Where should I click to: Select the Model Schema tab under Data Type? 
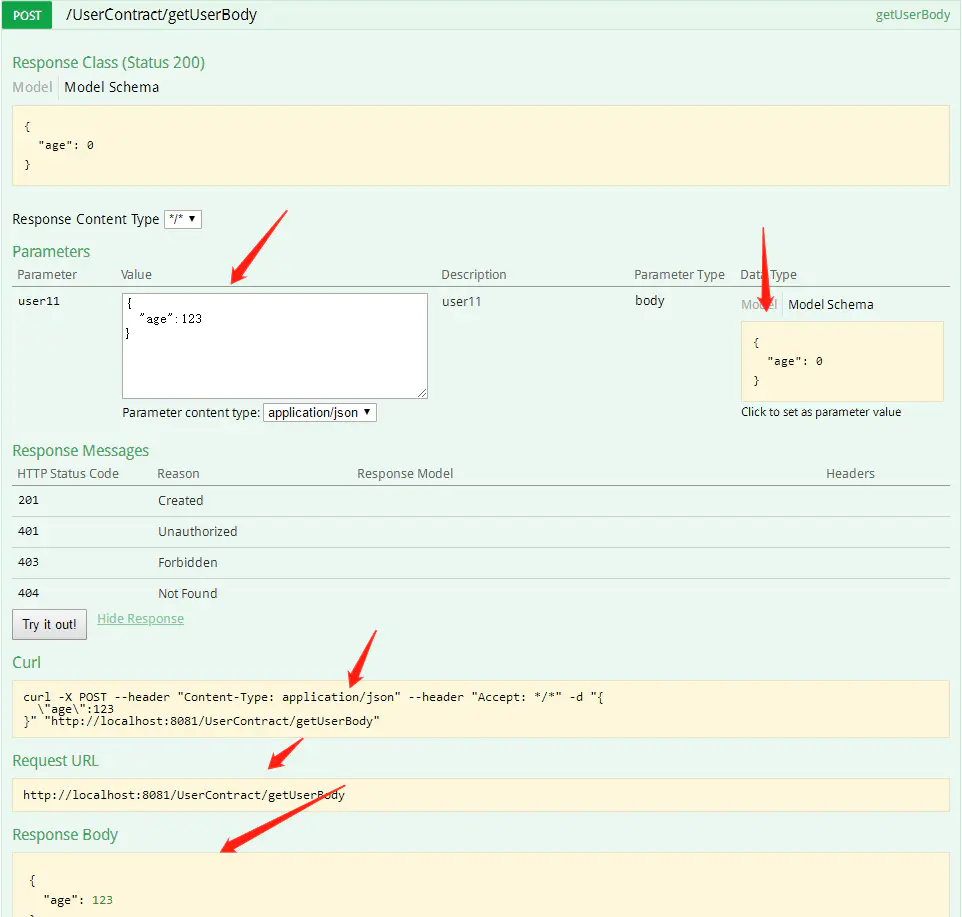tap(831, 304)
